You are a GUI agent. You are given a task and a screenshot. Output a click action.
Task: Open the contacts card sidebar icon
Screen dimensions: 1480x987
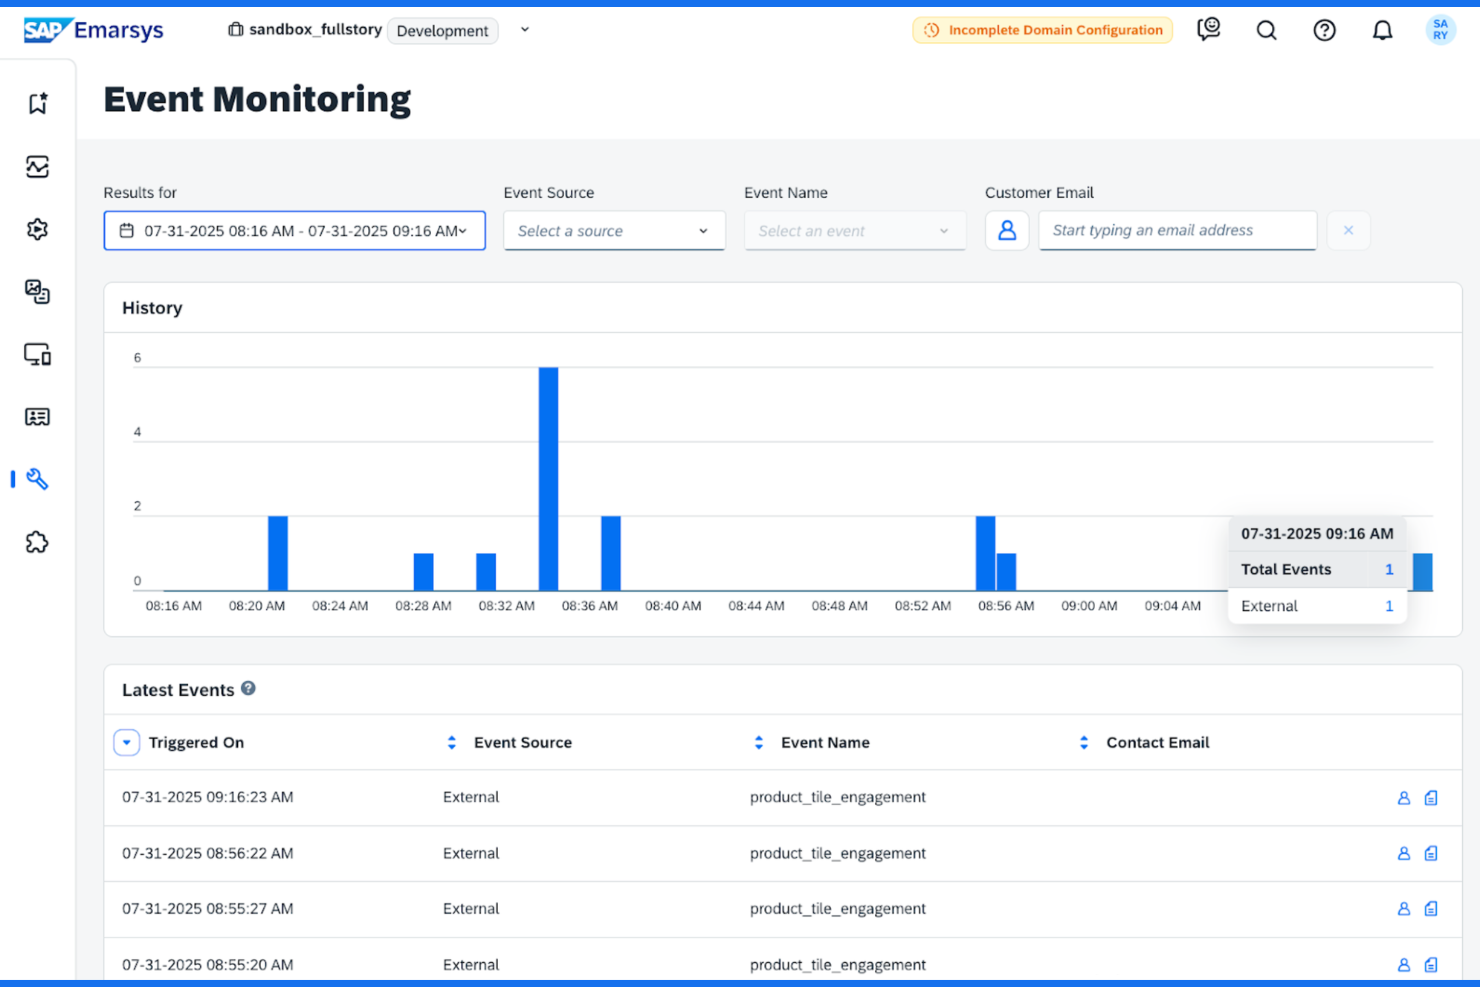click(x=38, y=417)
